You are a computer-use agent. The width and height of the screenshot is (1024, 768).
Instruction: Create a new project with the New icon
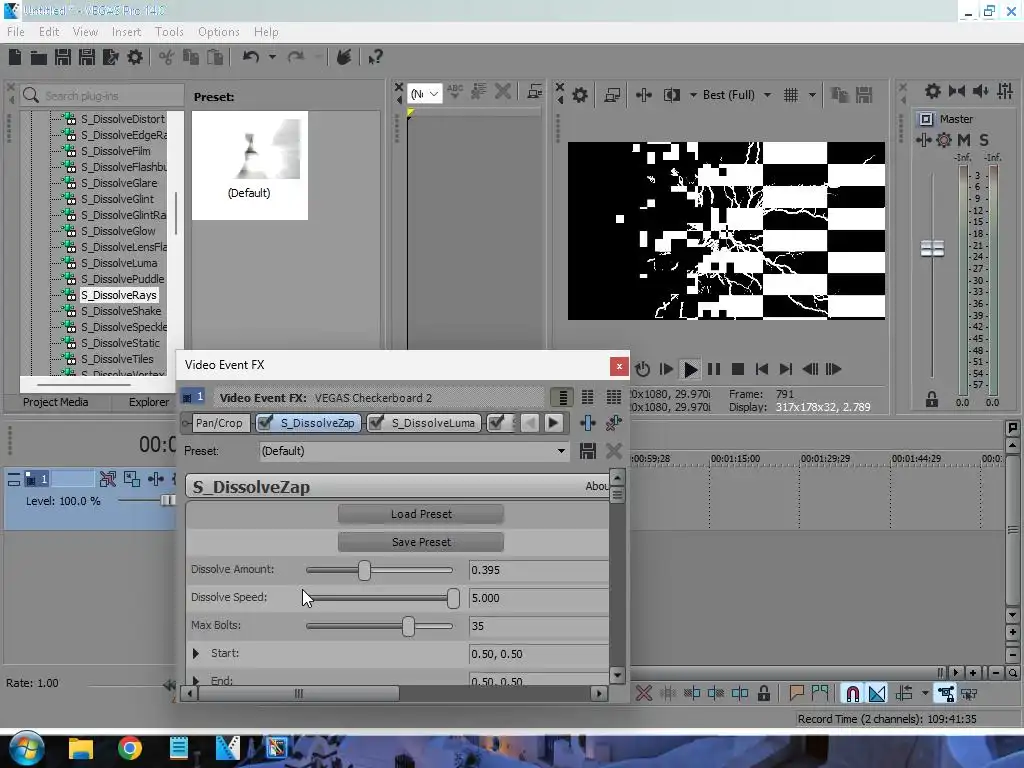pyautogui.click(x=15, y=57)
